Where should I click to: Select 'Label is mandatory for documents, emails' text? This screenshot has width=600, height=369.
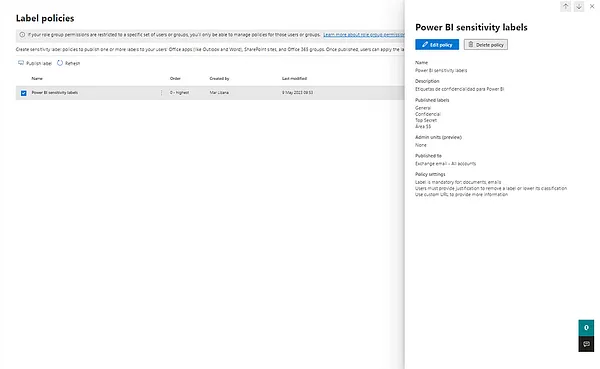(458, 182)
